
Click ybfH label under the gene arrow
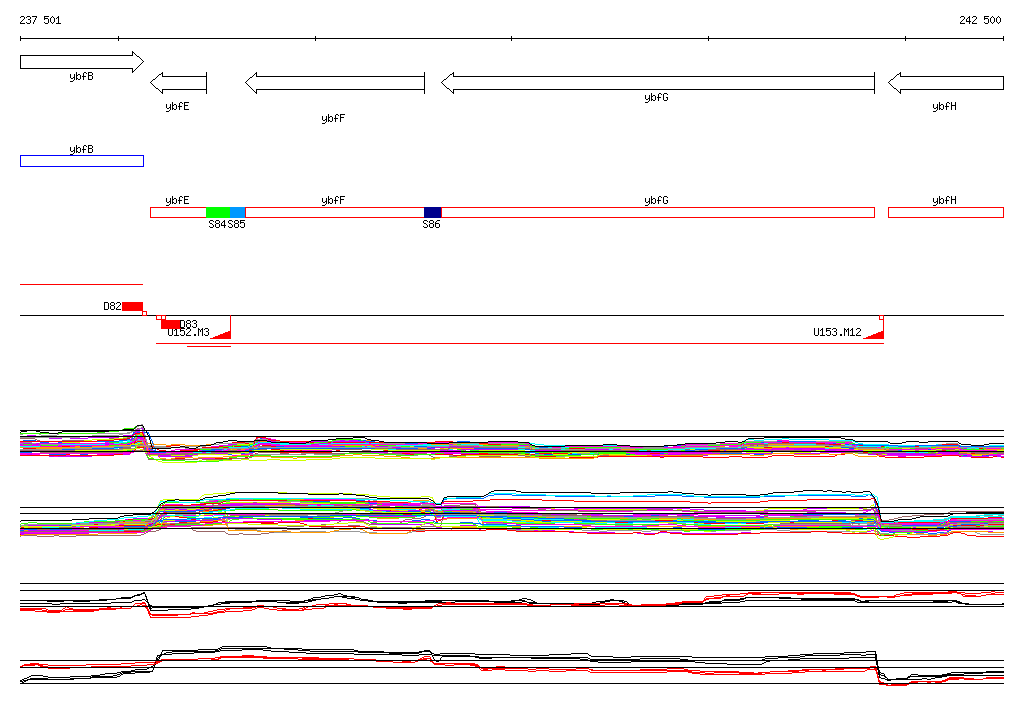click(944, 106)
